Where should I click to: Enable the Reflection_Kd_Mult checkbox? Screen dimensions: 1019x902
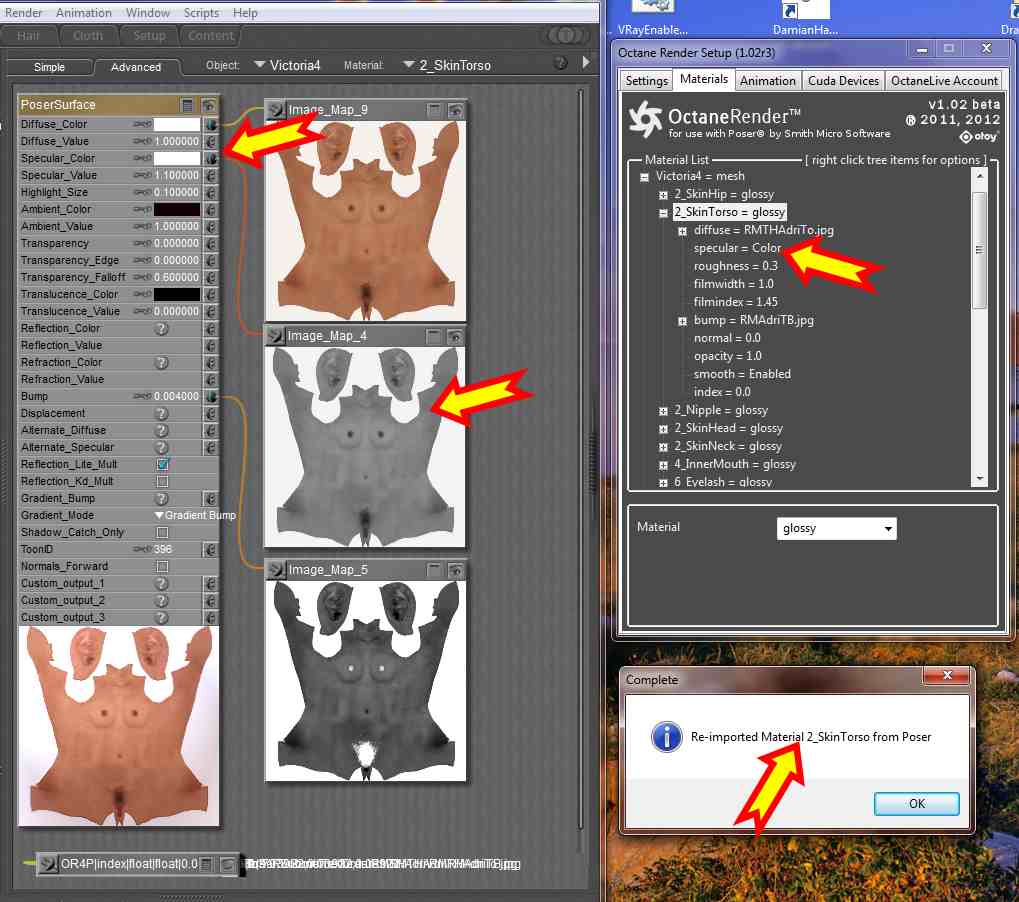162,482
